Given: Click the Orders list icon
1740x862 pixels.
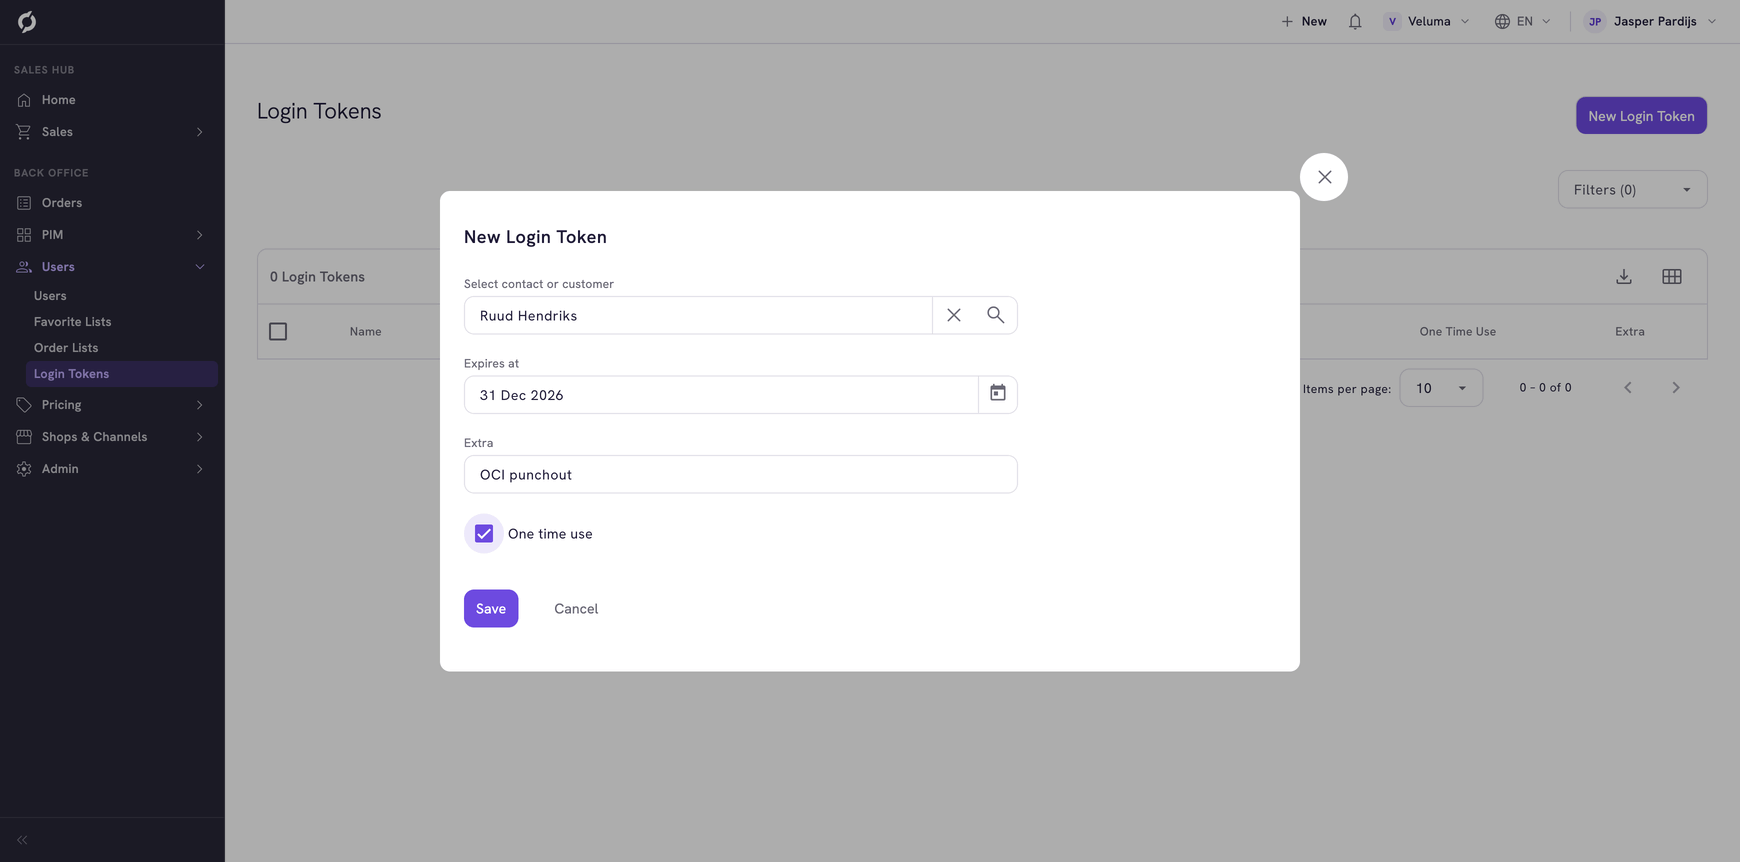Looking at the screenshot, I should tap(24, 203).
